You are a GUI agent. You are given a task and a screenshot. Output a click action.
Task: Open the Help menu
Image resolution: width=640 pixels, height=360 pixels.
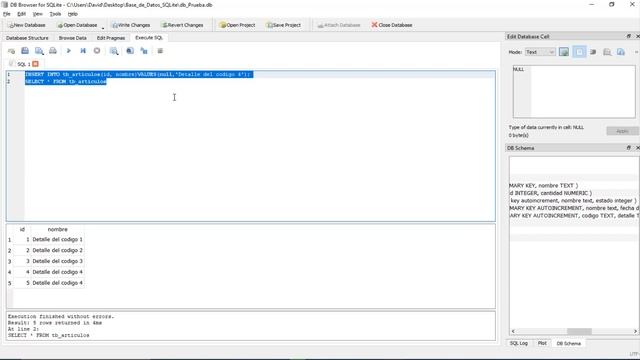(x=73, y=14)
